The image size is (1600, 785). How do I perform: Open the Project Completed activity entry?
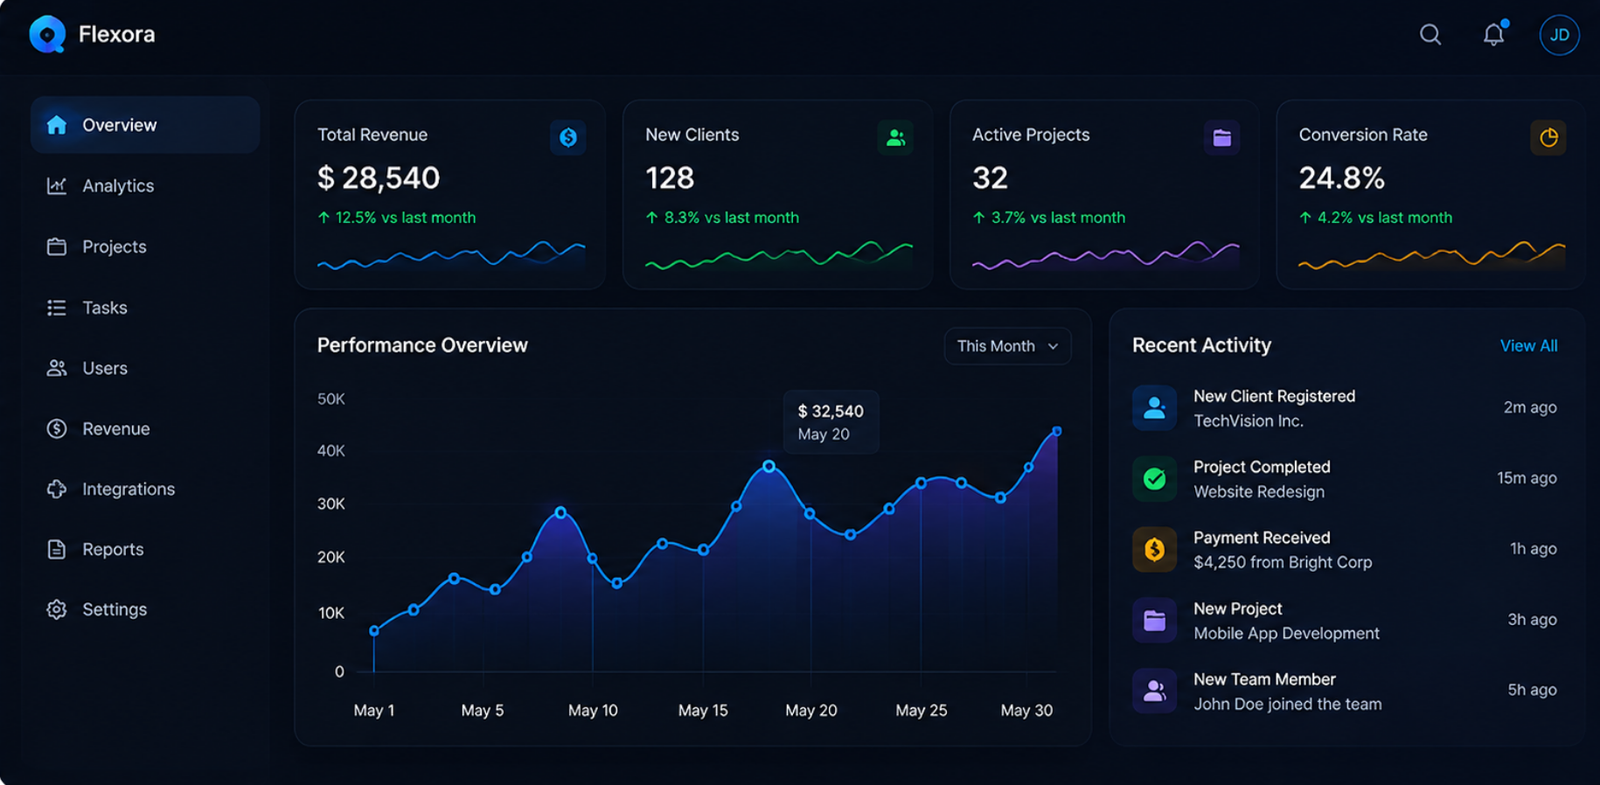click(x=1345, y=479)
